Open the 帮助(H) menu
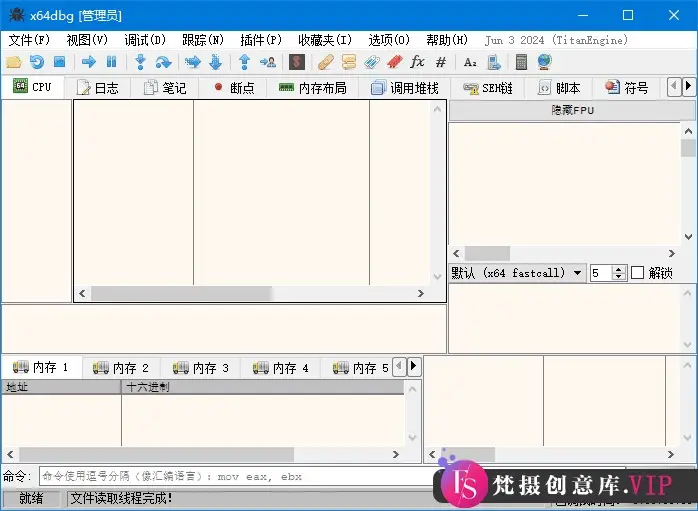Image resolution: width=698 pixels, height=511 pixels. [446, 40]
